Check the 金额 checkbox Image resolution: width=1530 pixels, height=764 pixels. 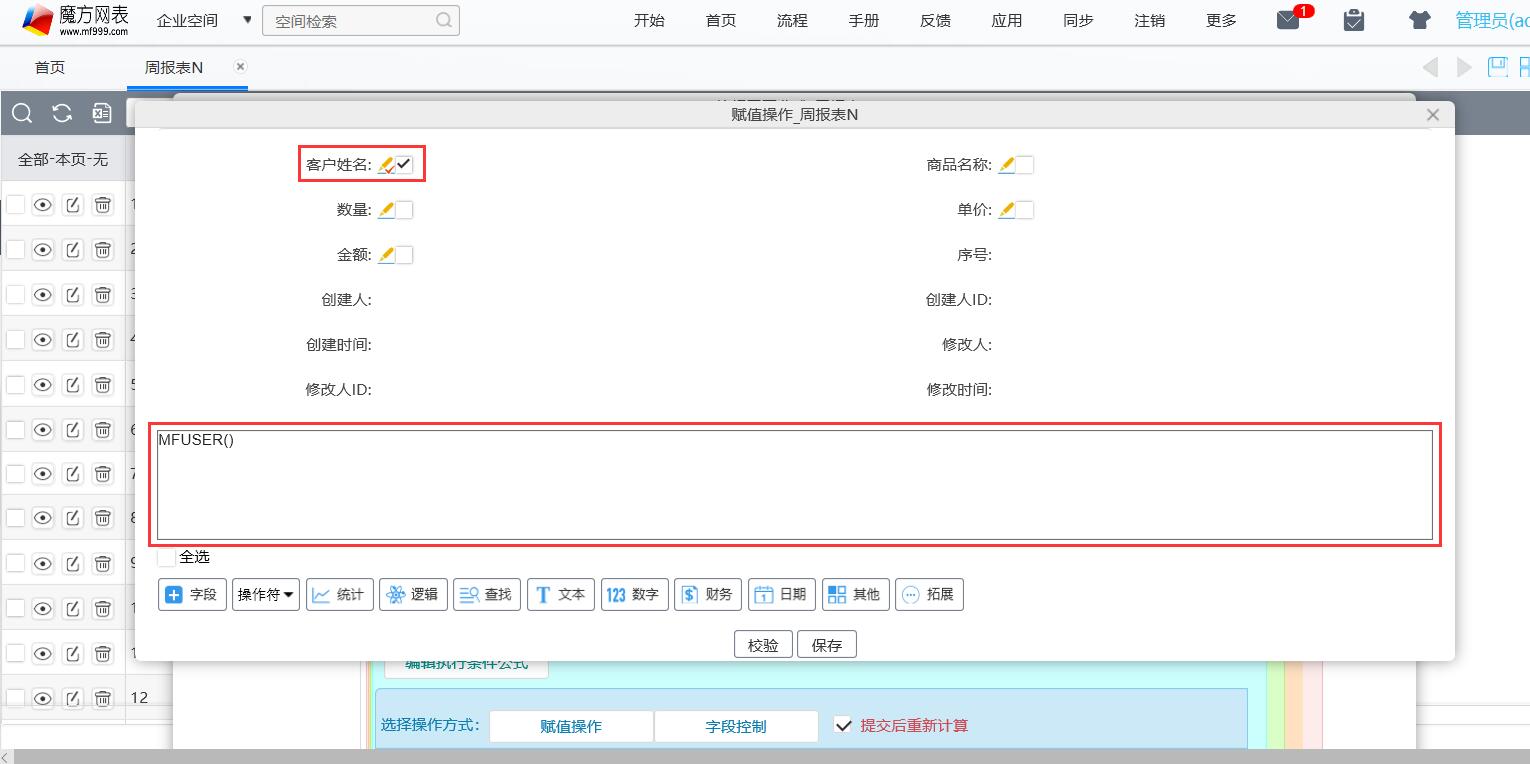tap(404, 255)
